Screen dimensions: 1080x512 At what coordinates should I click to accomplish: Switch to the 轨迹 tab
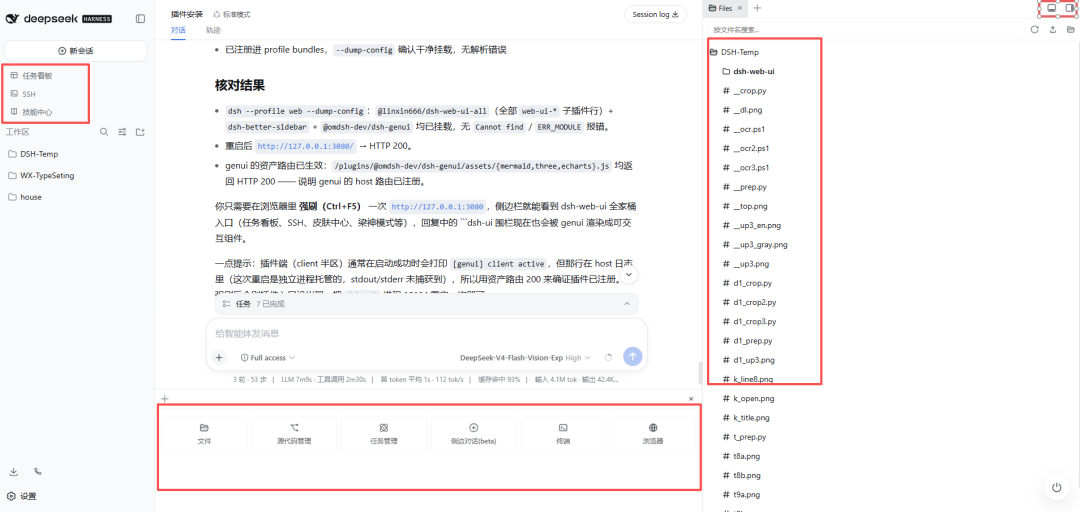point(213,30)
